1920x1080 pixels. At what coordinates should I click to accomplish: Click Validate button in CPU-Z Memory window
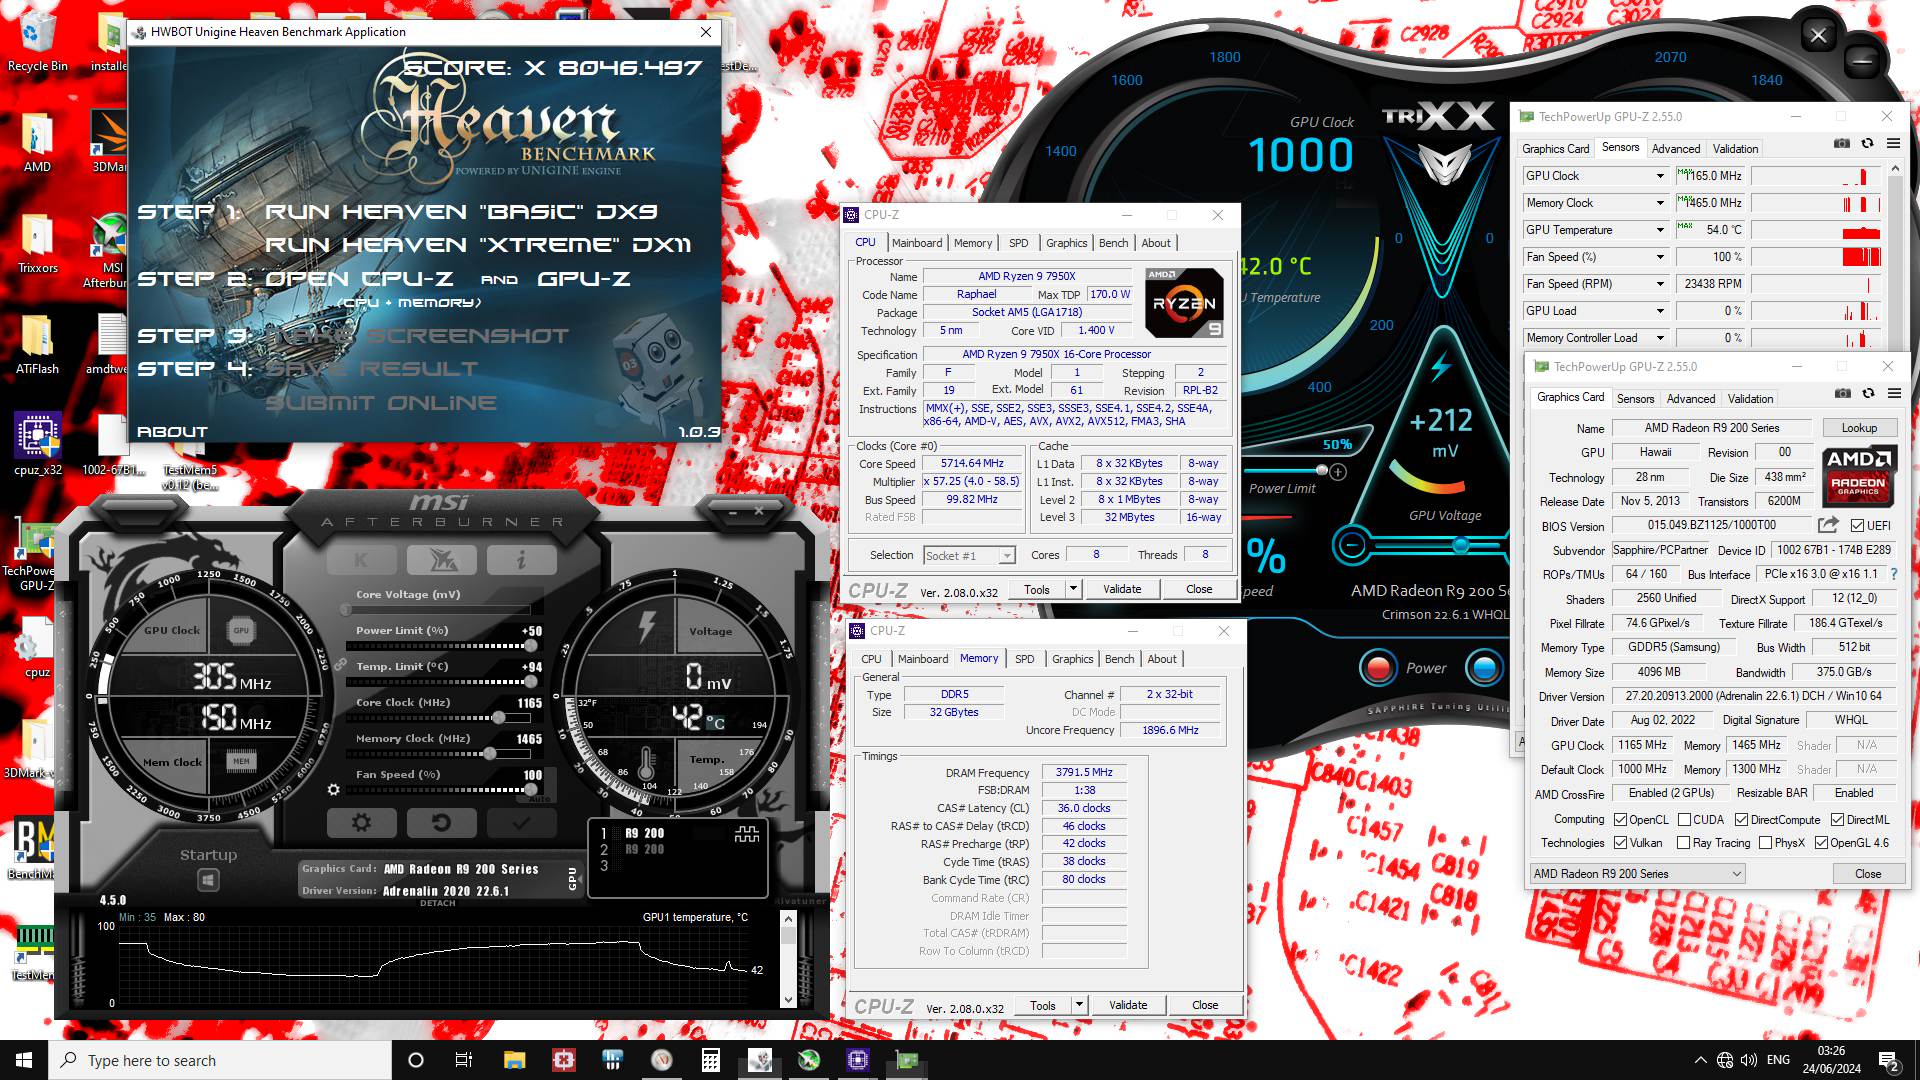(1128, 1005)
